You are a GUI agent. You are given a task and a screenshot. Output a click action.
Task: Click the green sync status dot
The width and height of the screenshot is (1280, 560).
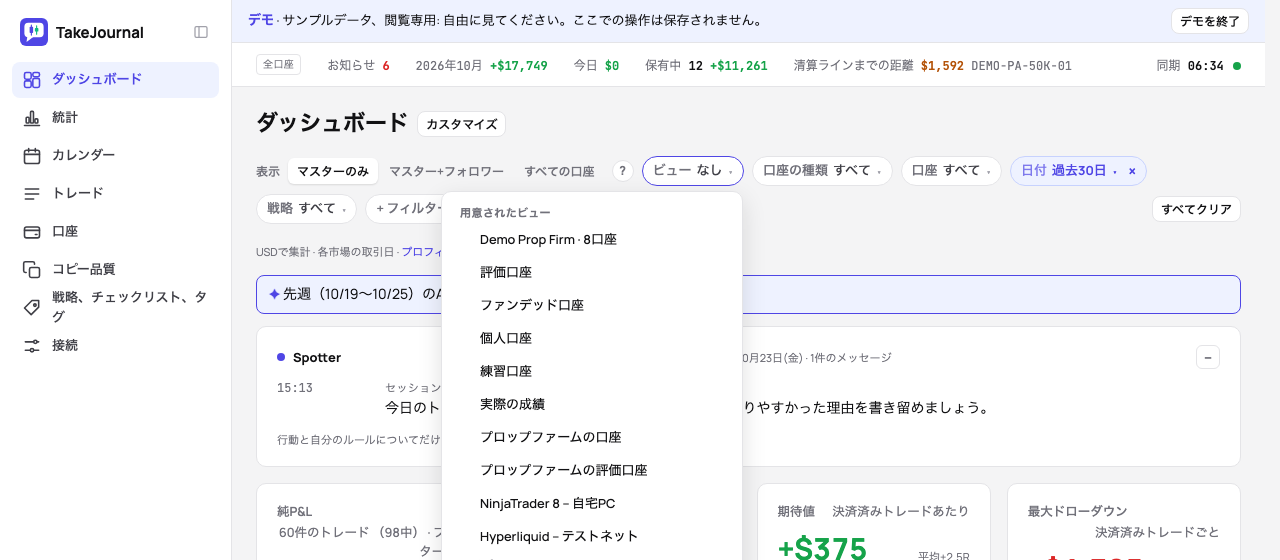(x=1237, y=66)
